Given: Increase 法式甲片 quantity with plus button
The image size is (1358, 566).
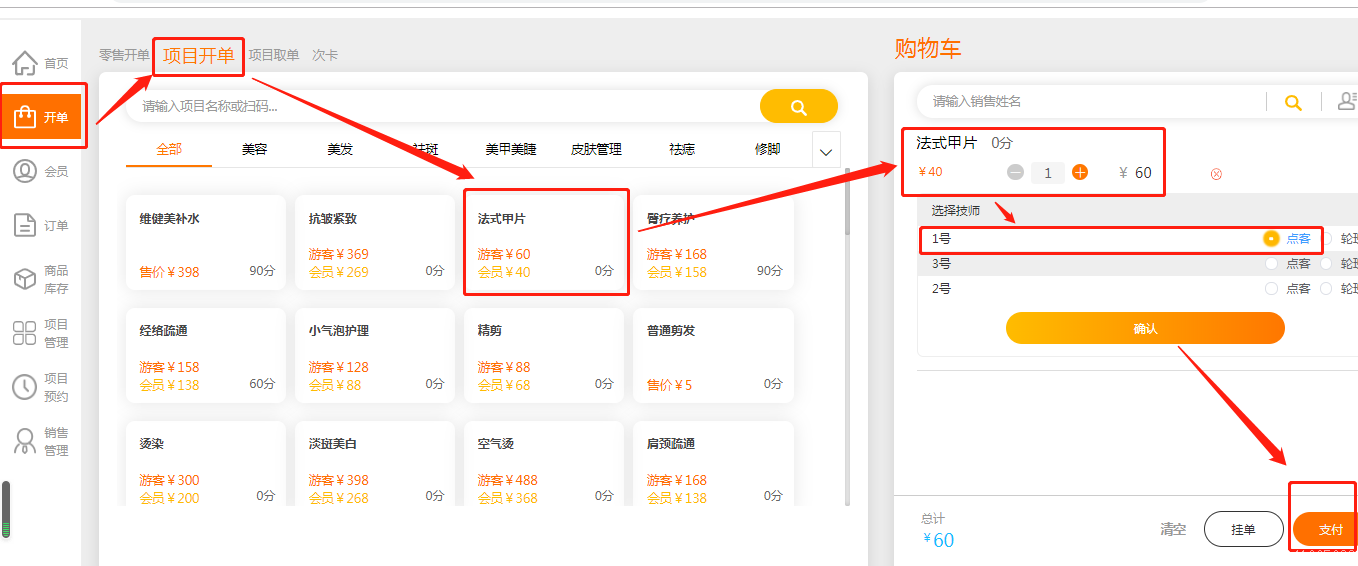Looking at the screenshot, I should pos(1080,172).
